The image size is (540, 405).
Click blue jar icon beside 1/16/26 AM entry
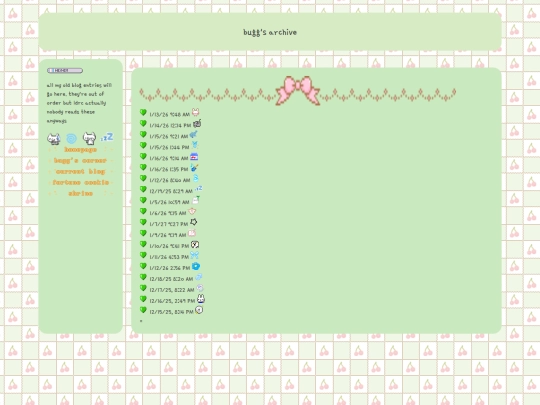click(x=194, y=157)
